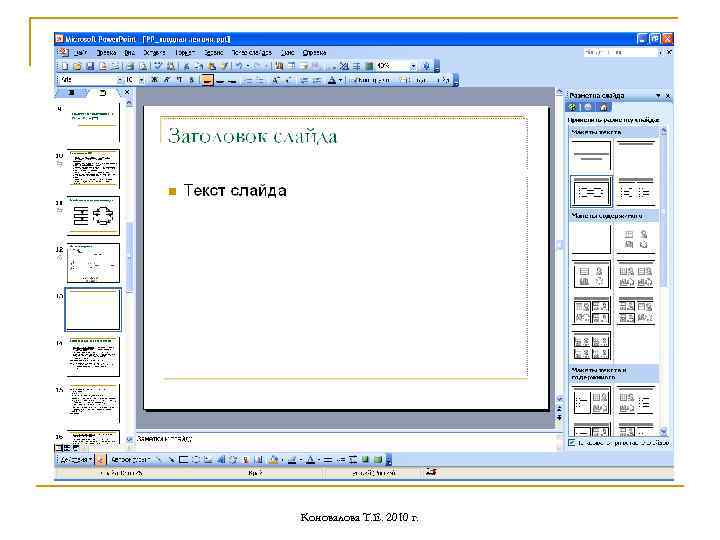Toggle text Shadow formatting
720x540 pixels.
192,80
